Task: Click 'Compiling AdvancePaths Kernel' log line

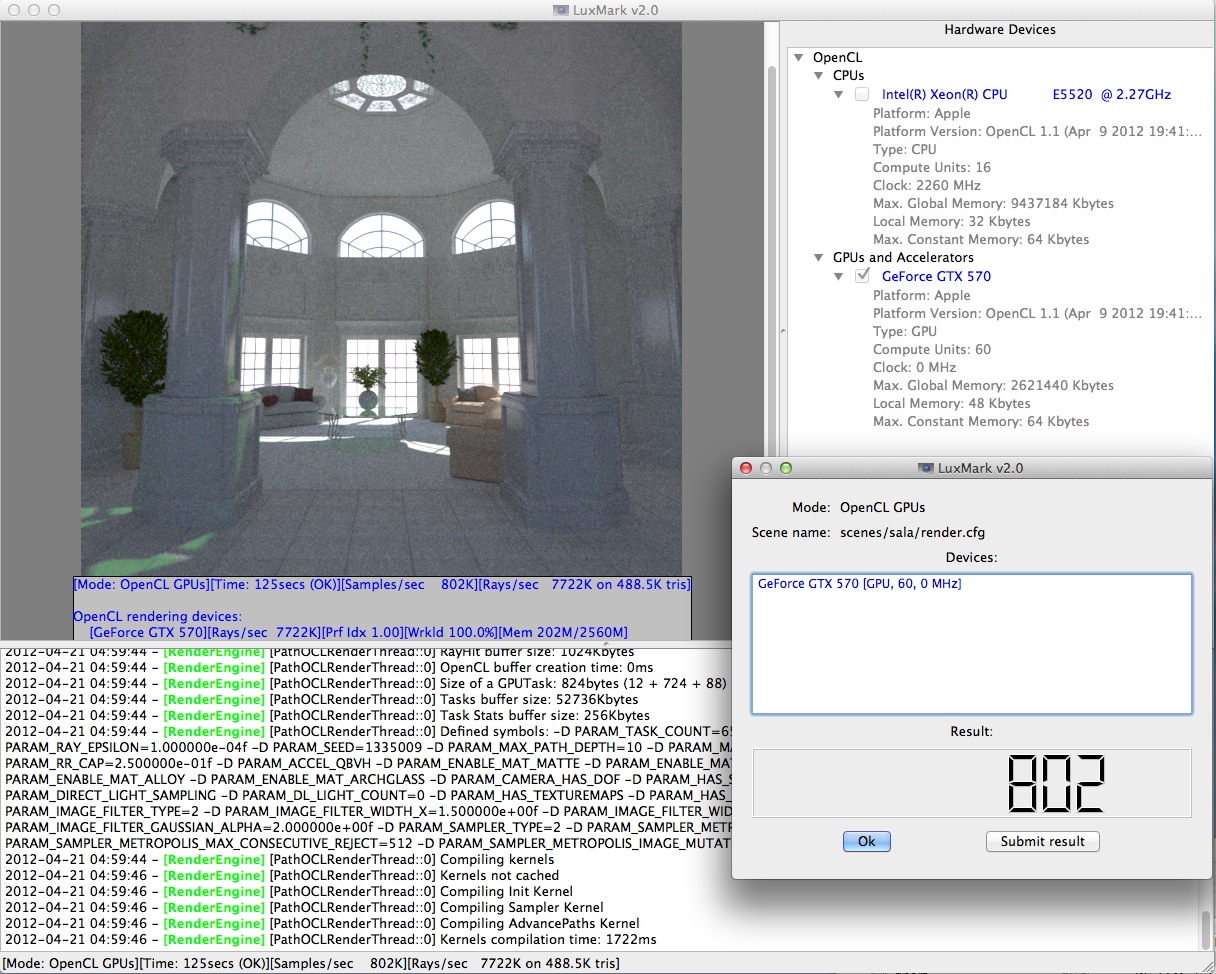Action: (322, 923)
